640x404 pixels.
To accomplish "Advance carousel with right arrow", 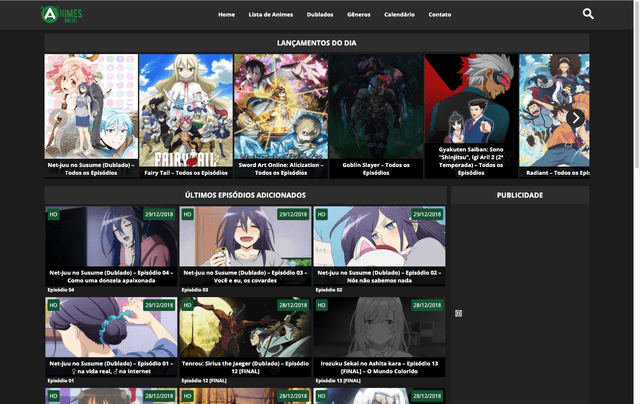I will pos(576,118).
